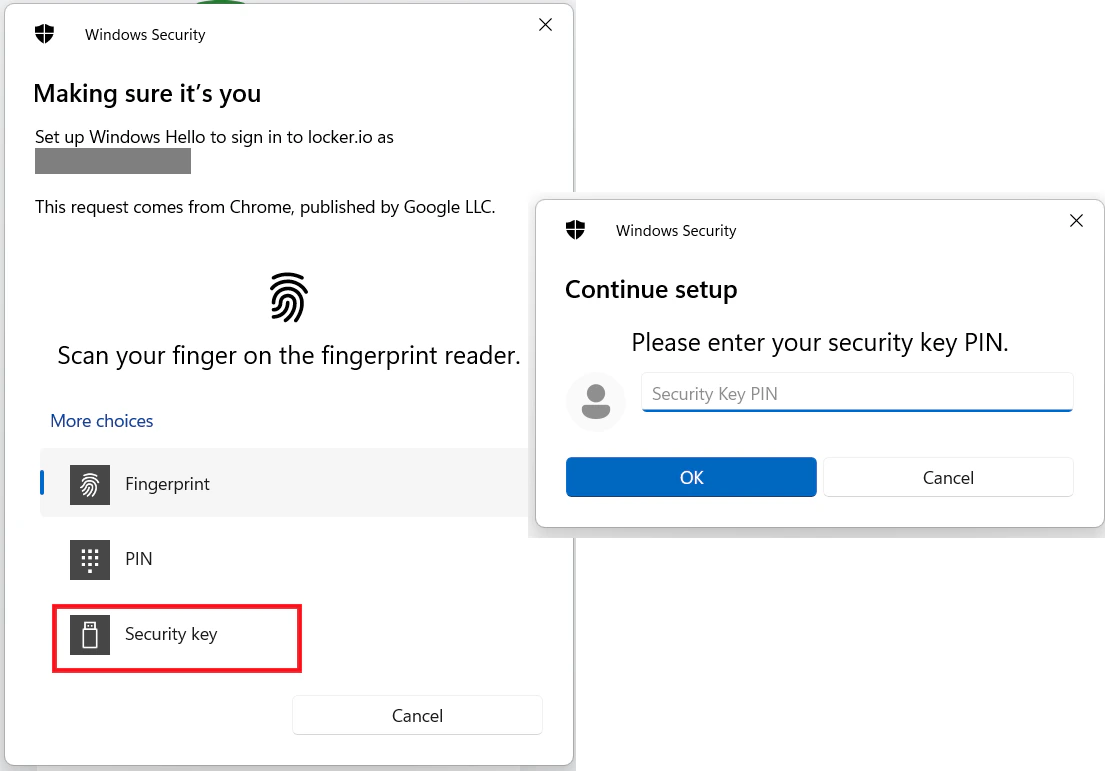Select the PIN keypad icon
The width and height of the screenshot is (1105, 771).
[90, 559]
